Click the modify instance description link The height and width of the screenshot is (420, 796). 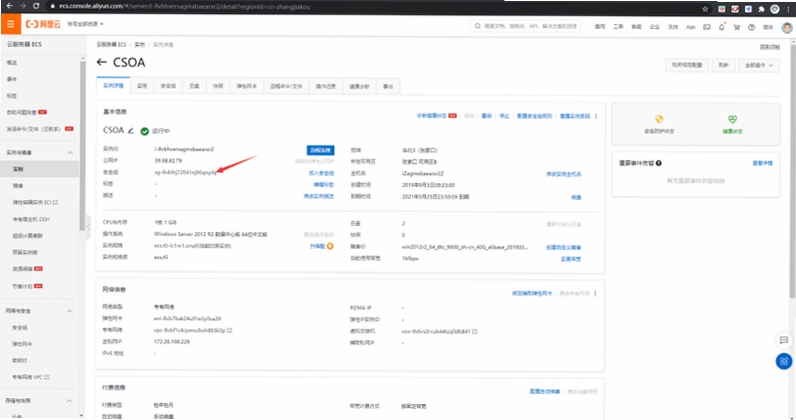tap(318, 197)
